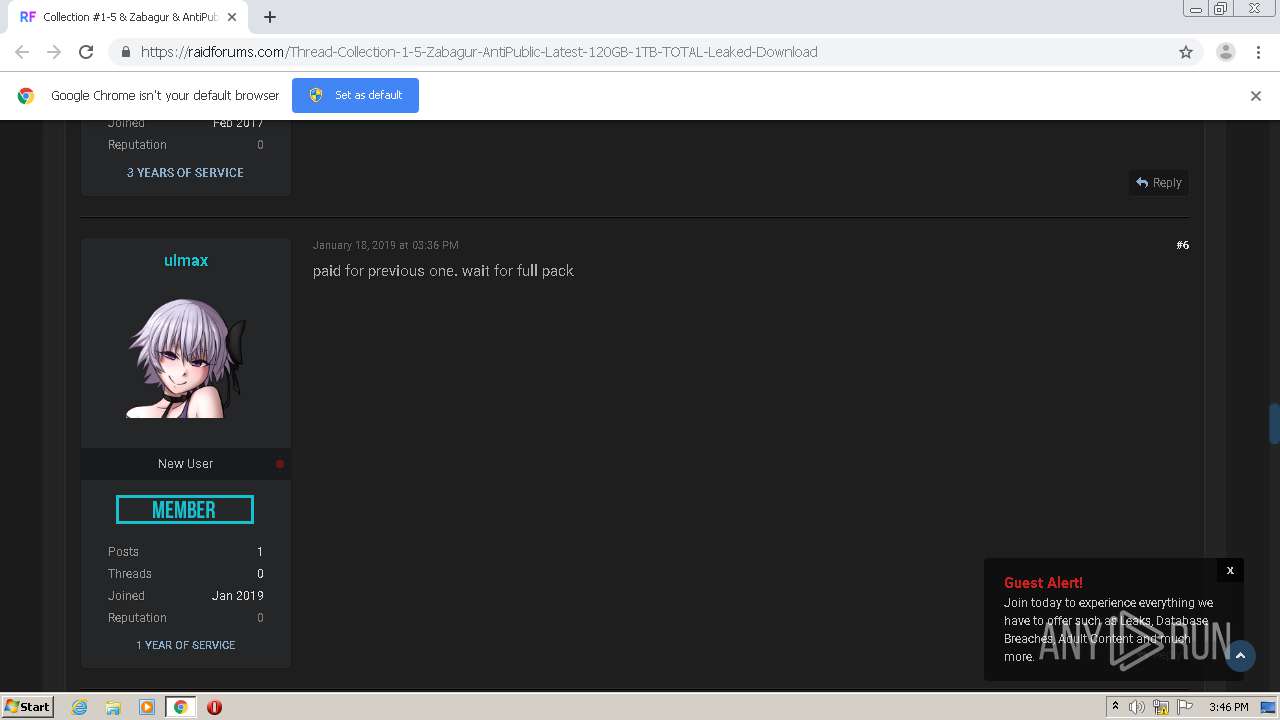Viewport: 1280px width, 720px height.
Task: Open the Chrome profile avatar menu
Action: click(1225, 52)
